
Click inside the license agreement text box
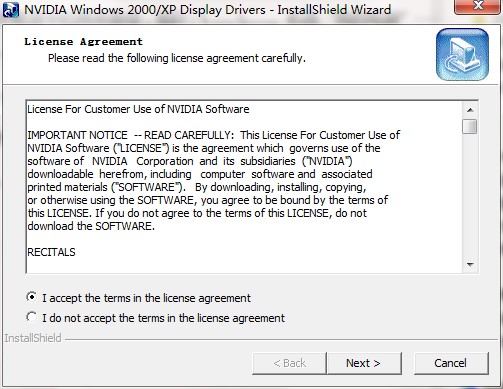tap(244, 187)
